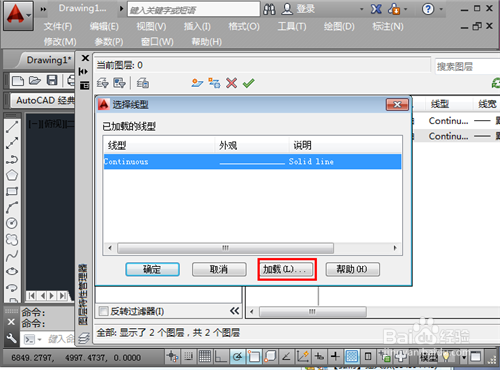
Task: Click the linetype list horizontal scrollbar thumb
Action: (225, 248)
